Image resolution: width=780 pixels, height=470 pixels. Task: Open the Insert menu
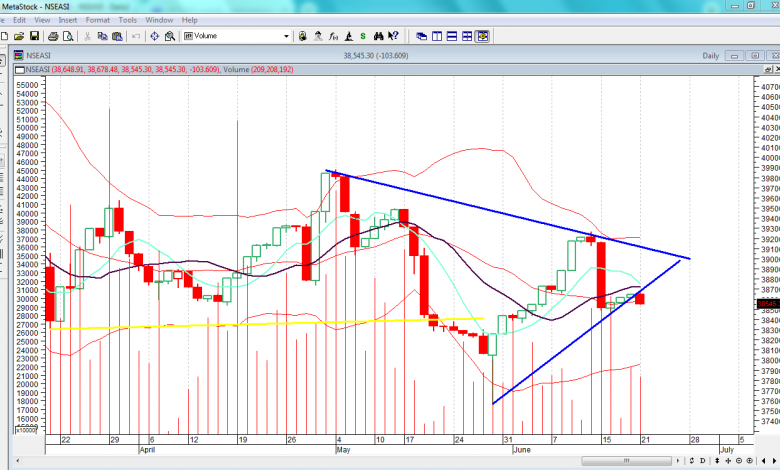point(68,19)
